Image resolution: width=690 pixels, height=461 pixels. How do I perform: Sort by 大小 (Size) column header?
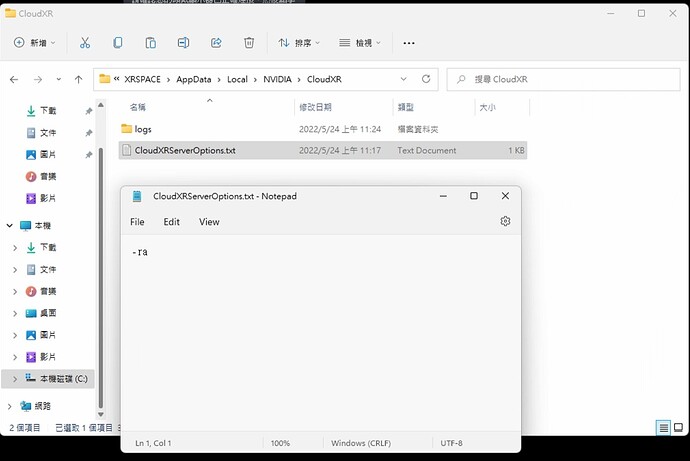[487, 107]
